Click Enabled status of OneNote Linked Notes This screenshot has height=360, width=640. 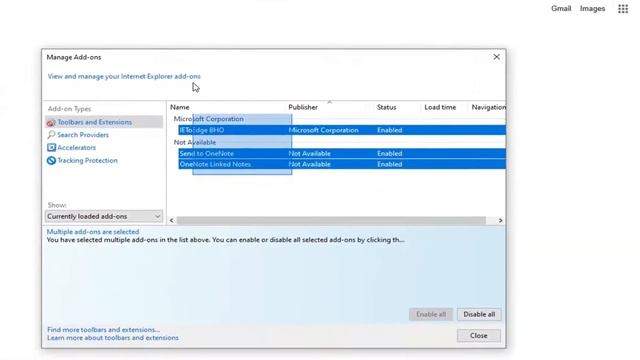tap(389, 164)
